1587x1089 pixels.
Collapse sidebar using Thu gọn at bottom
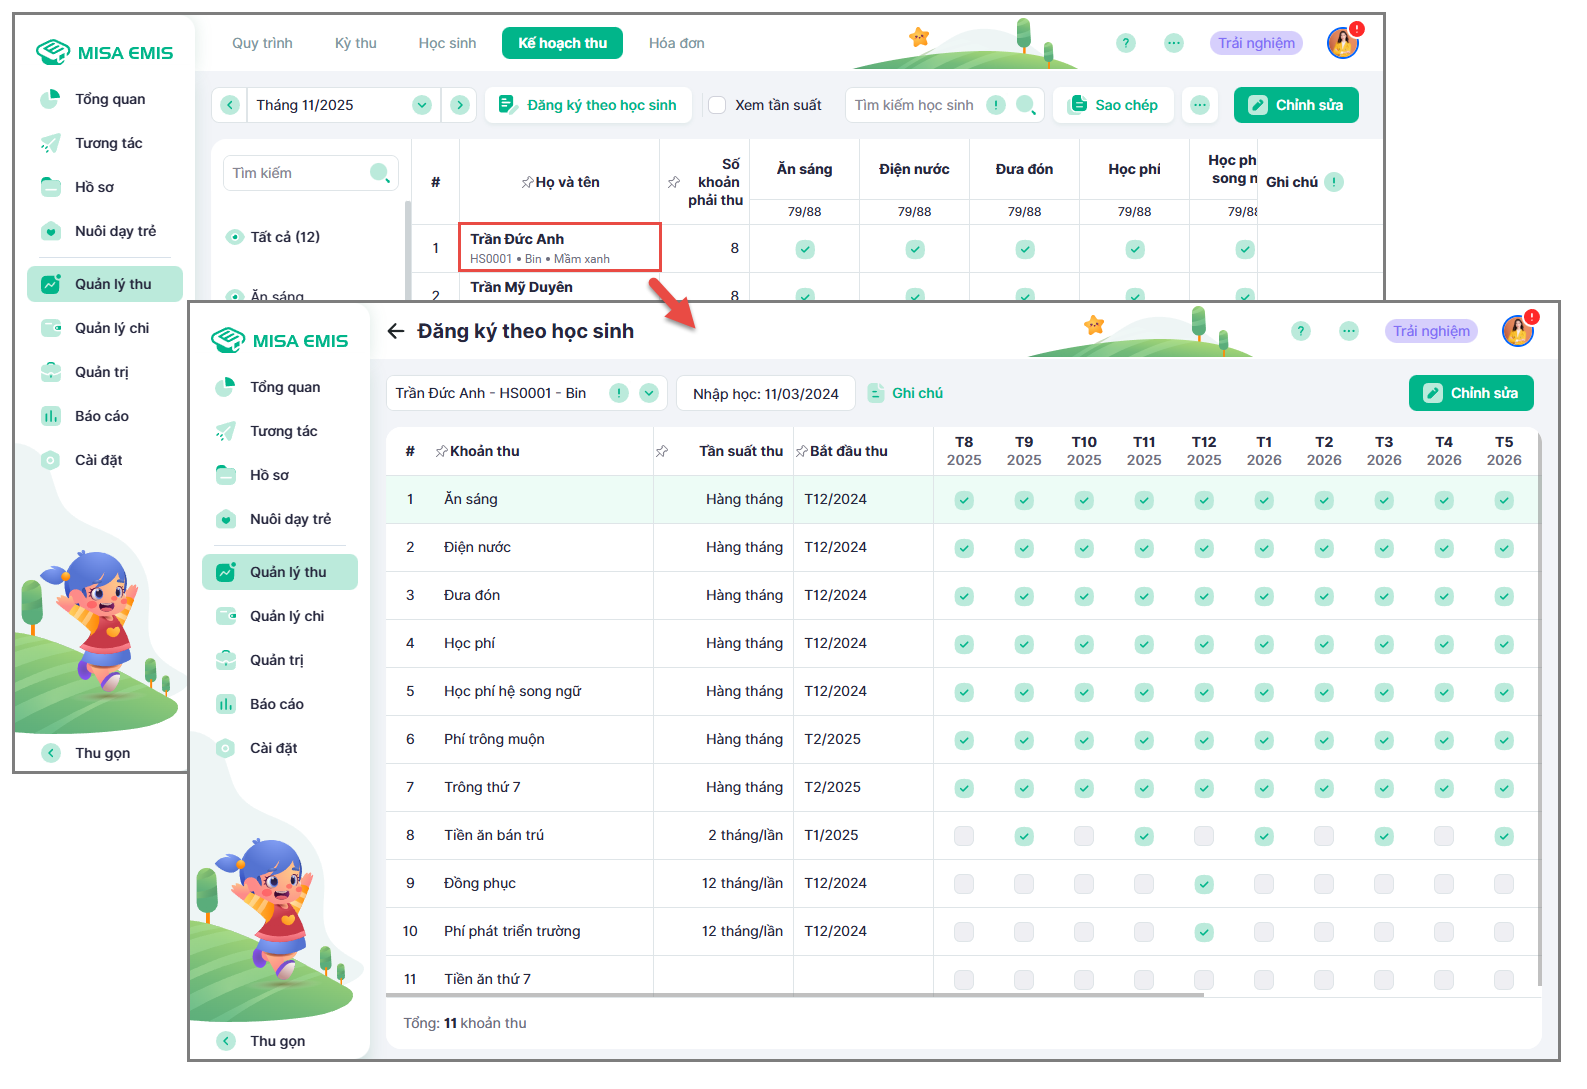click(277, 1041)
